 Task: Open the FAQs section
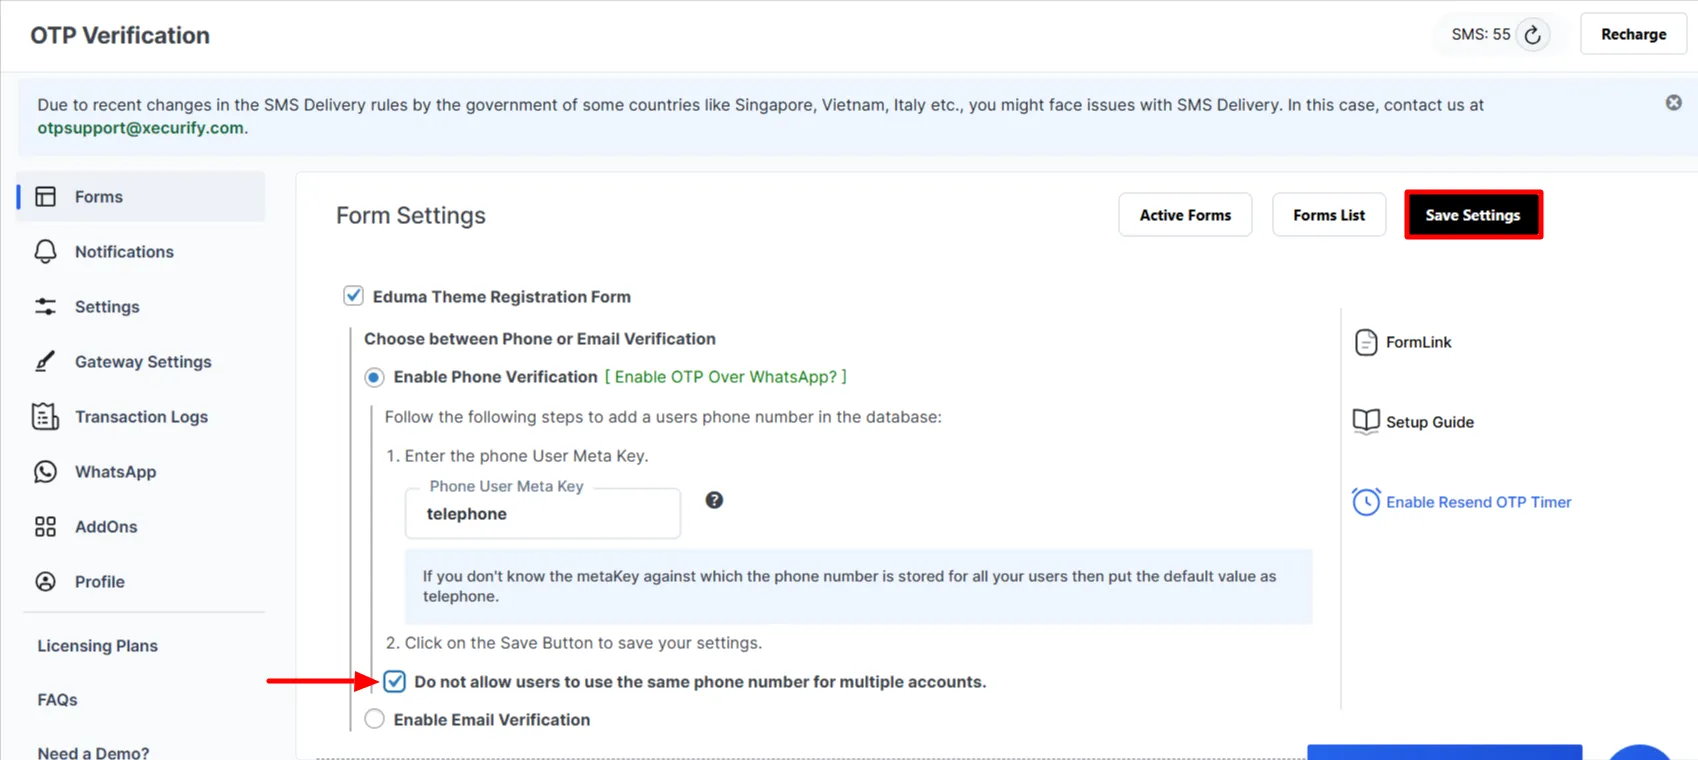click(56, 699)
